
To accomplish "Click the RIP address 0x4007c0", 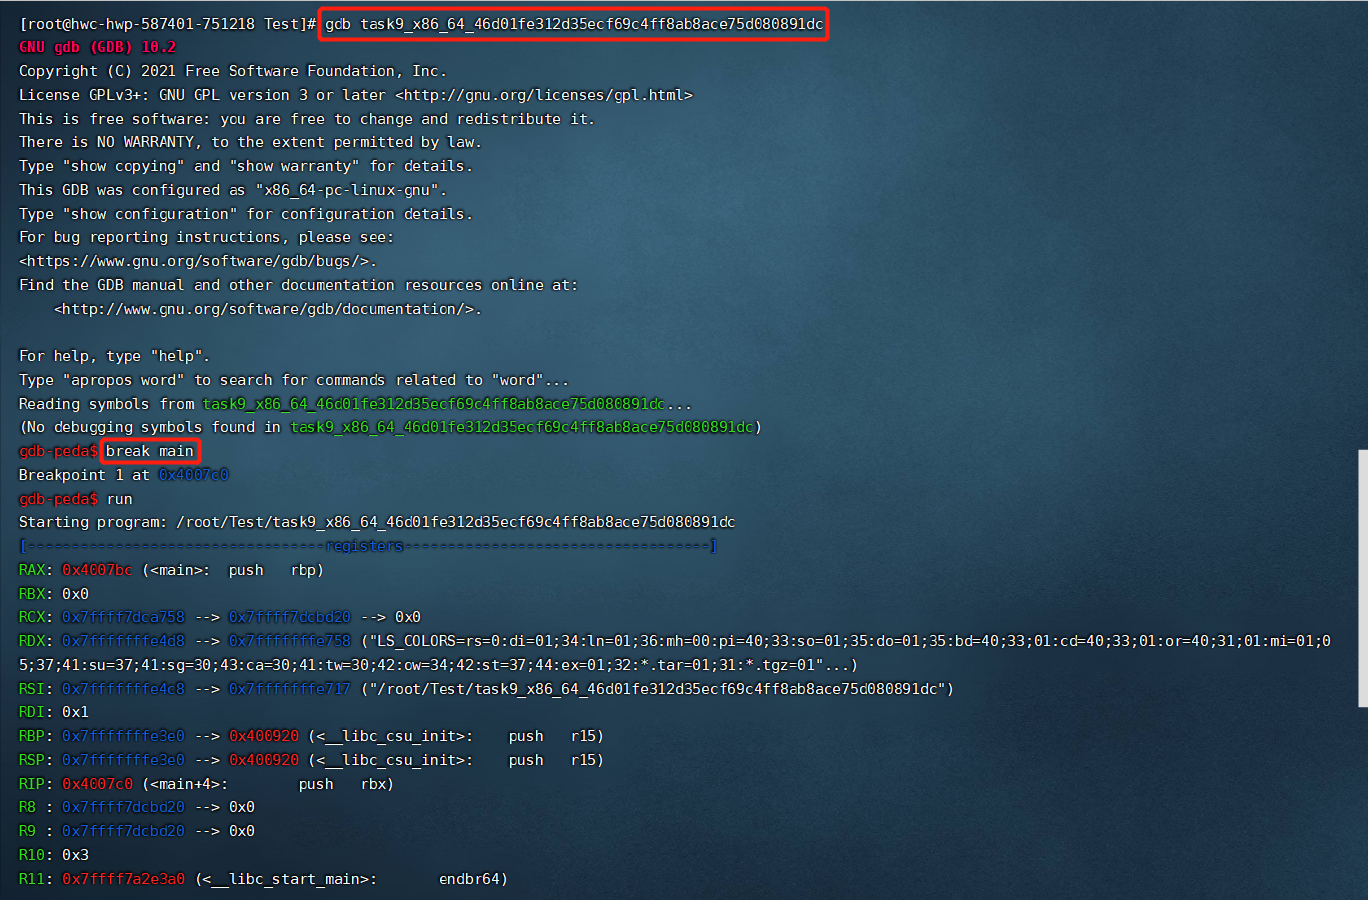I will pos(96,783).
